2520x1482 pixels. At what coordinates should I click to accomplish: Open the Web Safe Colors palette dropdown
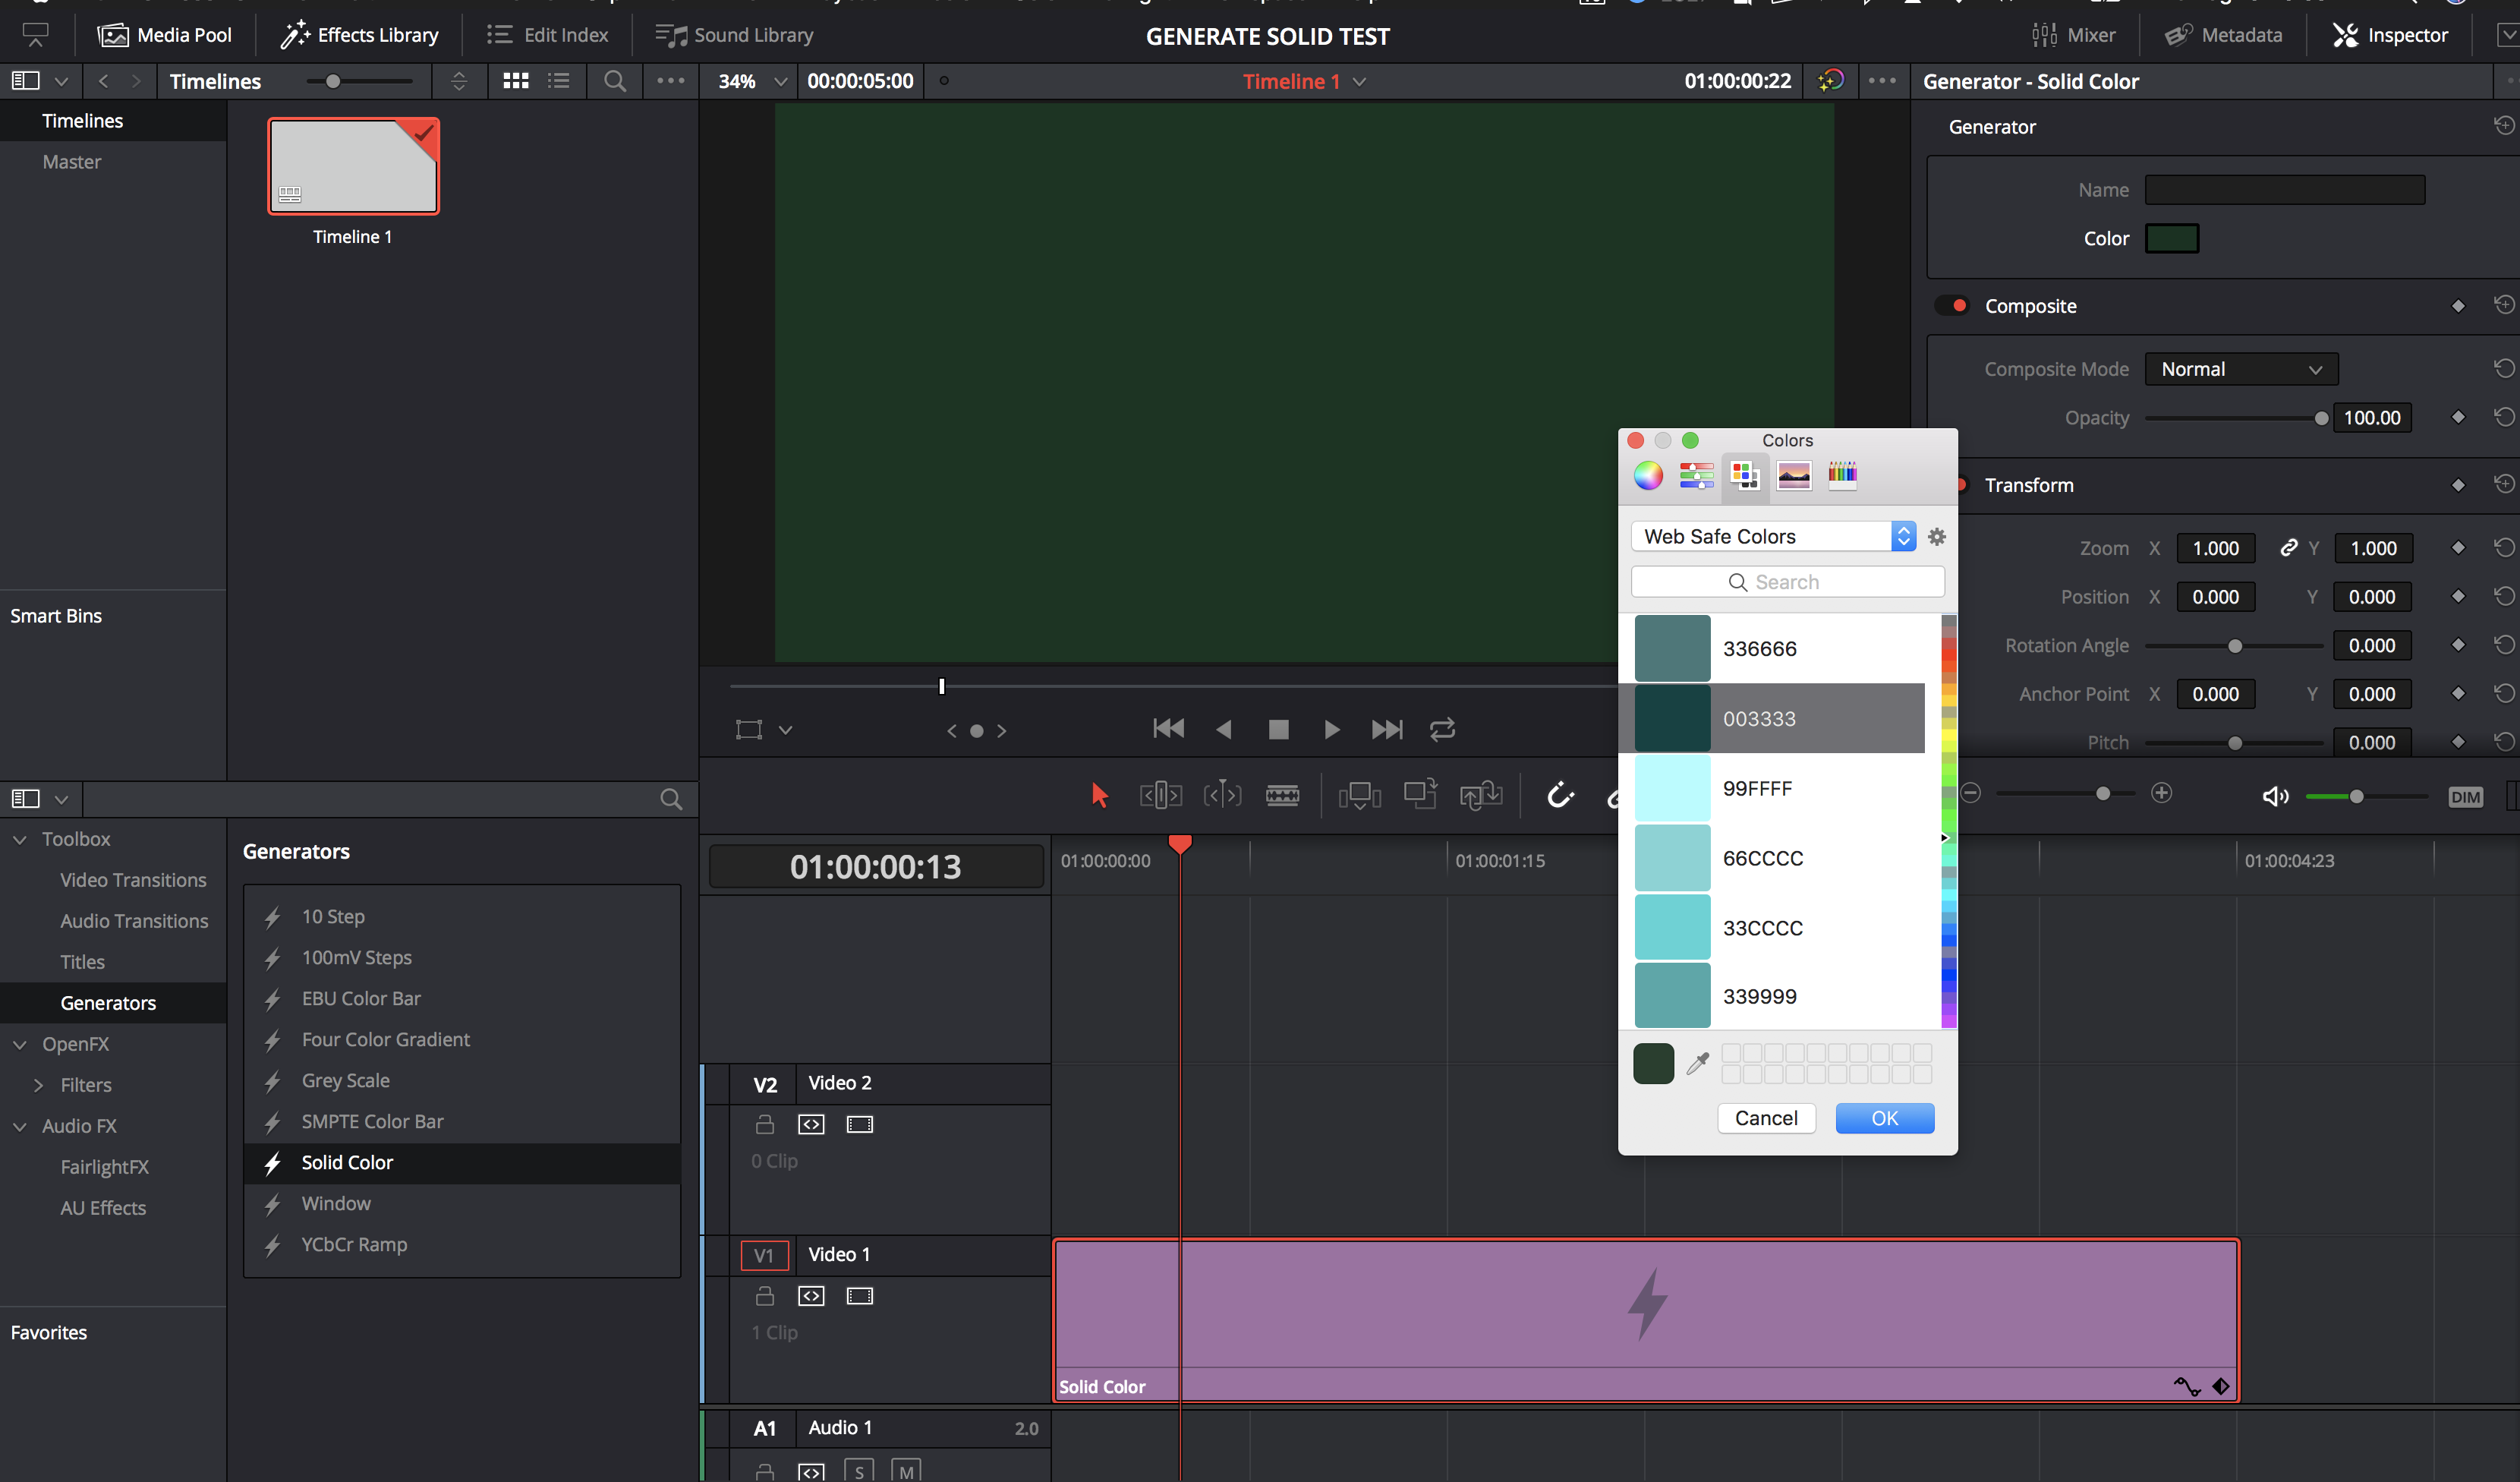coord(1773,536)
